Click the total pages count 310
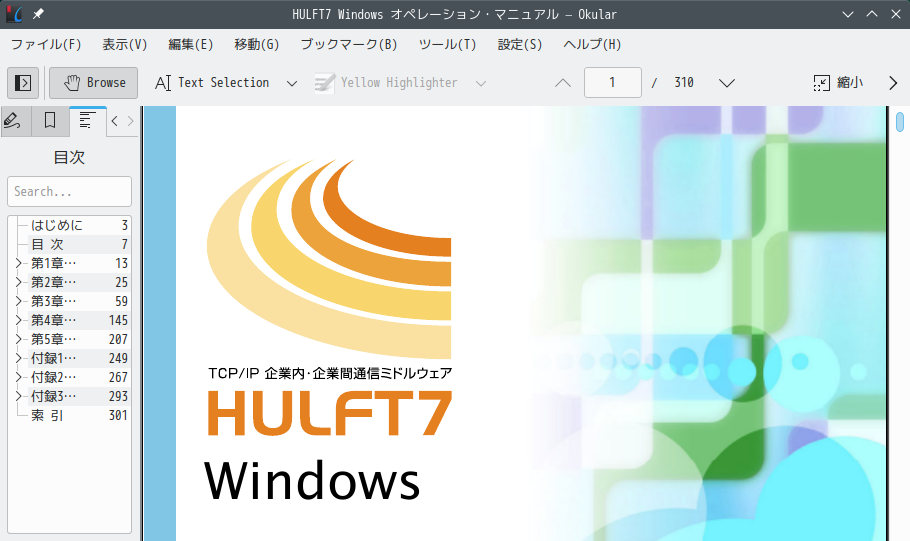Screen dimensions: 910x541 point(684,83)
